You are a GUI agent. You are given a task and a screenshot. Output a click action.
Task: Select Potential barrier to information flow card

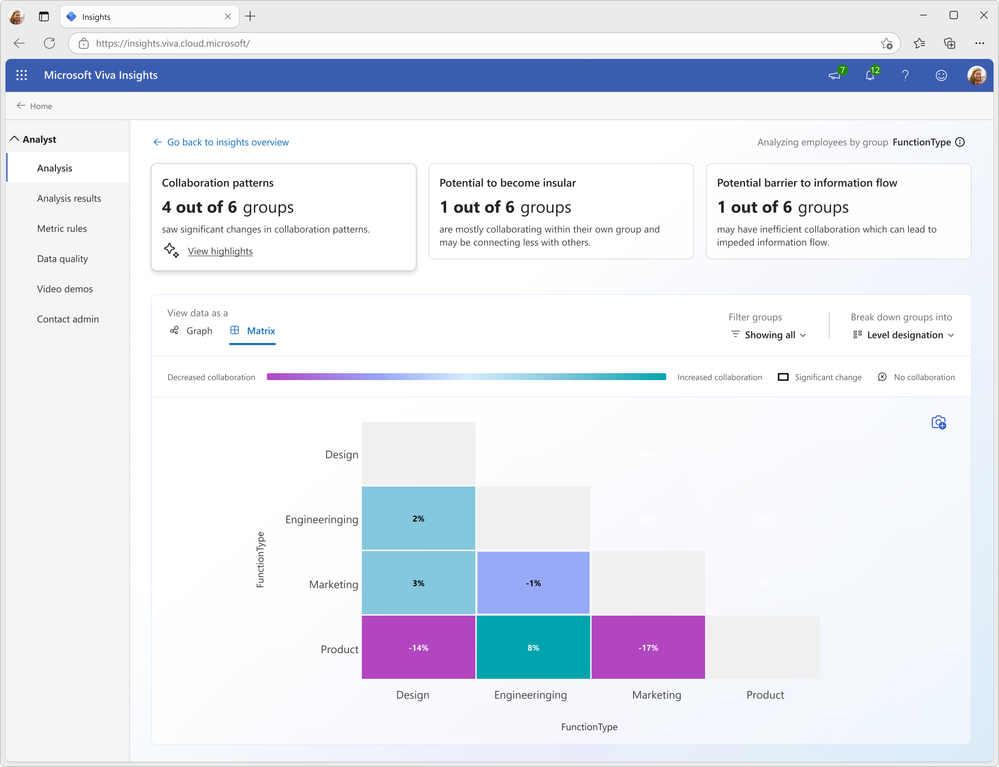(838, 211)
